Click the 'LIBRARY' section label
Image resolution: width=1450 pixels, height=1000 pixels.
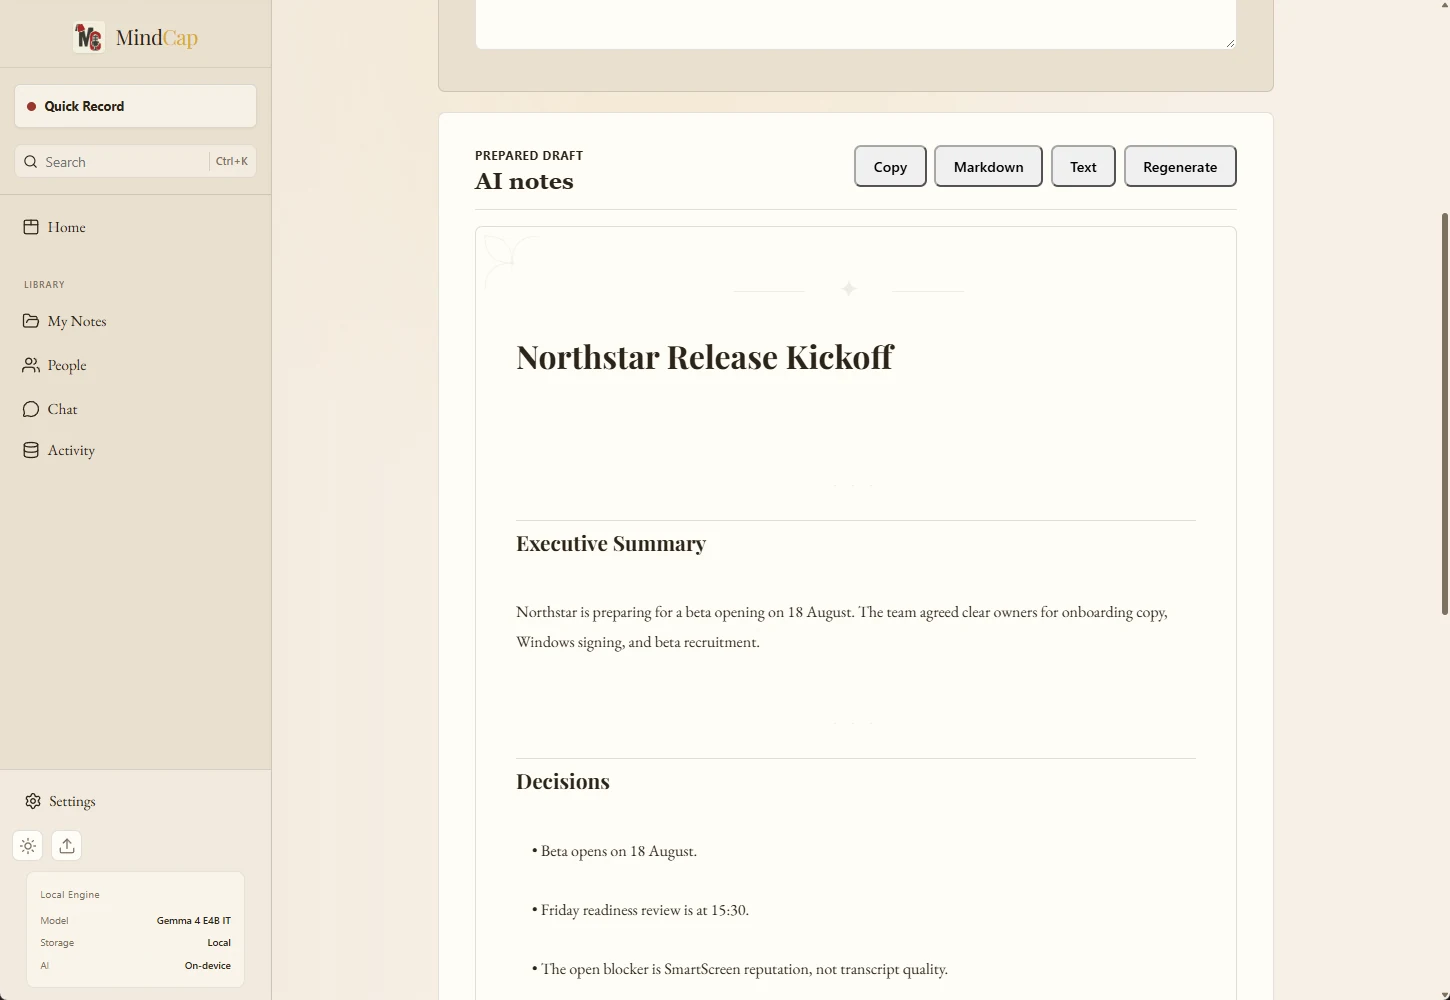pyautogui.click(x=44, y=285)
